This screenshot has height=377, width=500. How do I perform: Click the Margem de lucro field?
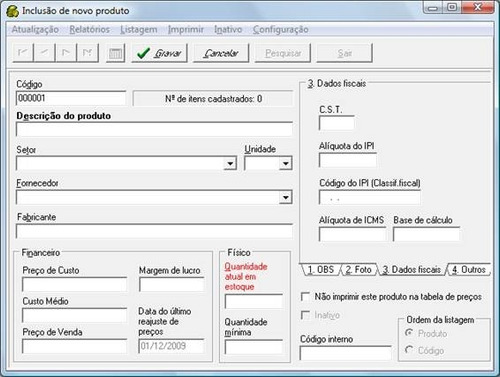(172, 284)
